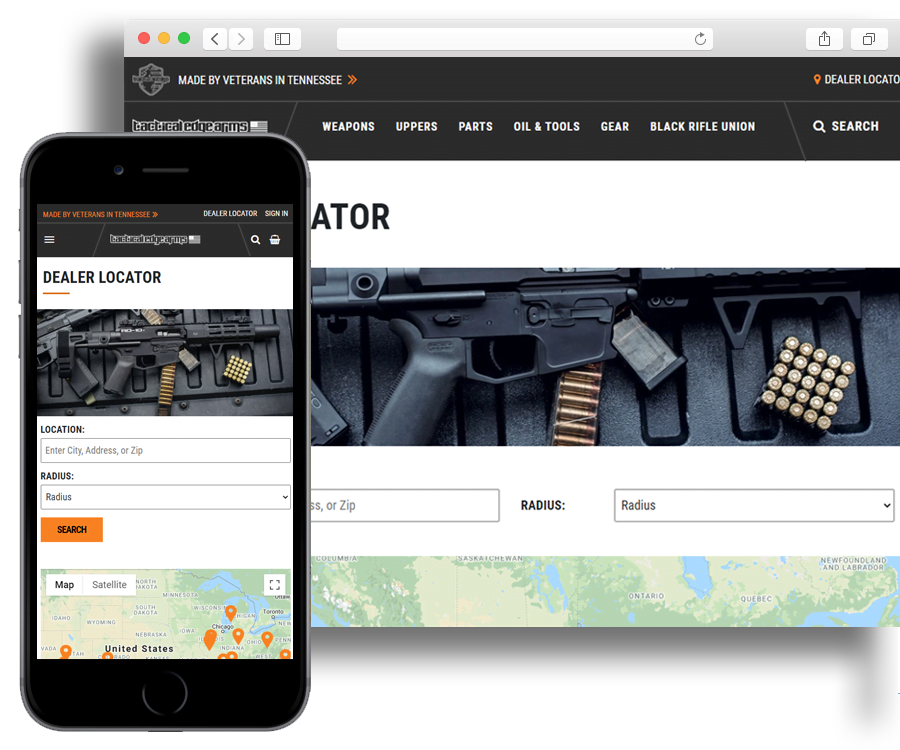Viewport: 900px width, 750px height.
Task: Tap the Tactical Edge Arms logo on phone
Action: [x=155, y=239]
